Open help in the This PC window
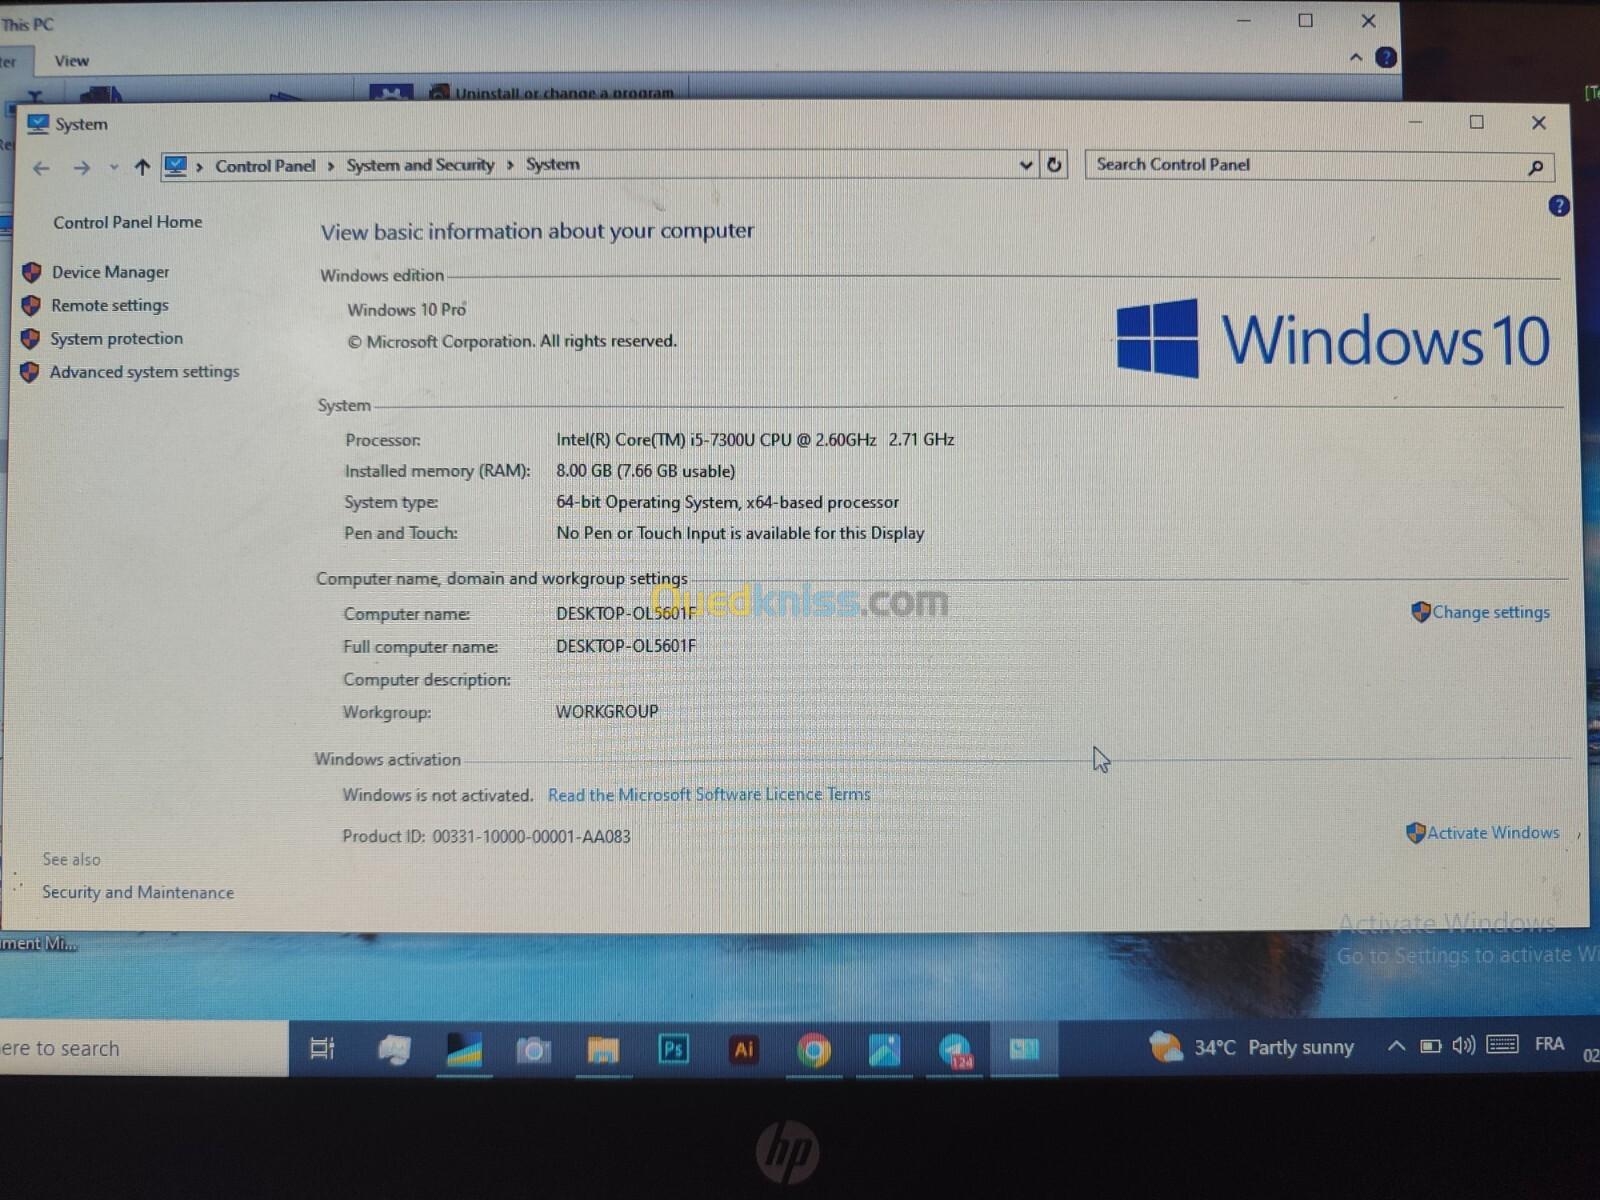Screen dimensions: 1600x1200 (1386, 58)
